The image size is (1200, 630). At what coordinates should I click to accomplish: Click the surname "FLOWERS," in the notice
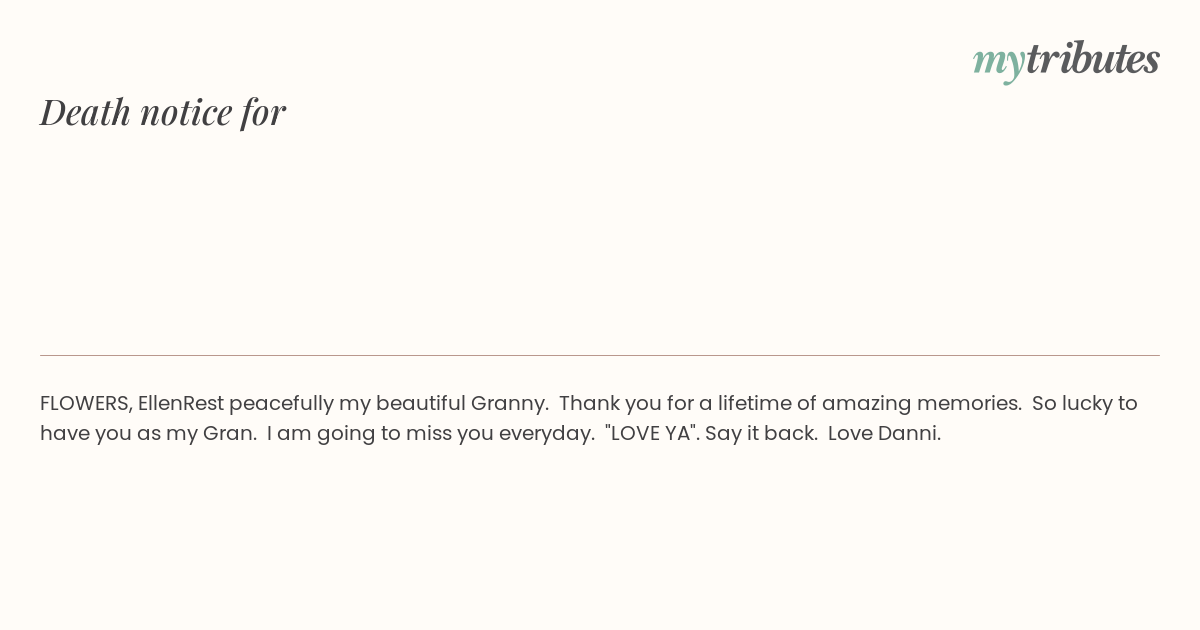pyautogui.click(x=86, y=403)
